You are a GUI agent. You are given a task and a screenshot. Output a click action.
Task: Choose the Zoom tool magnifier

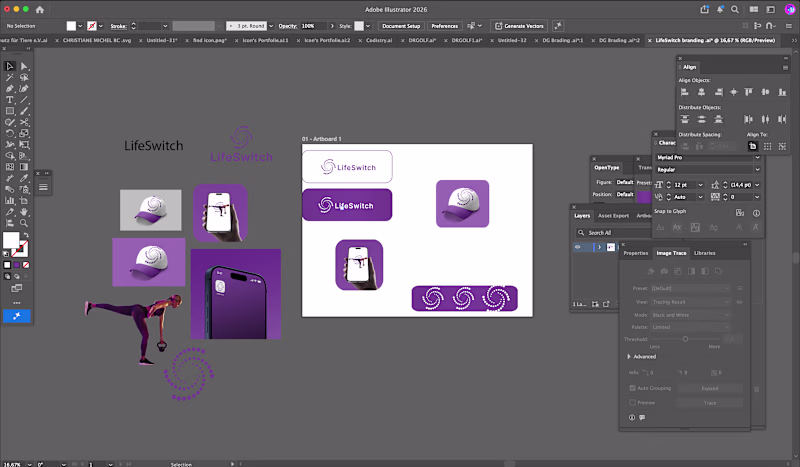pos(24,223)
